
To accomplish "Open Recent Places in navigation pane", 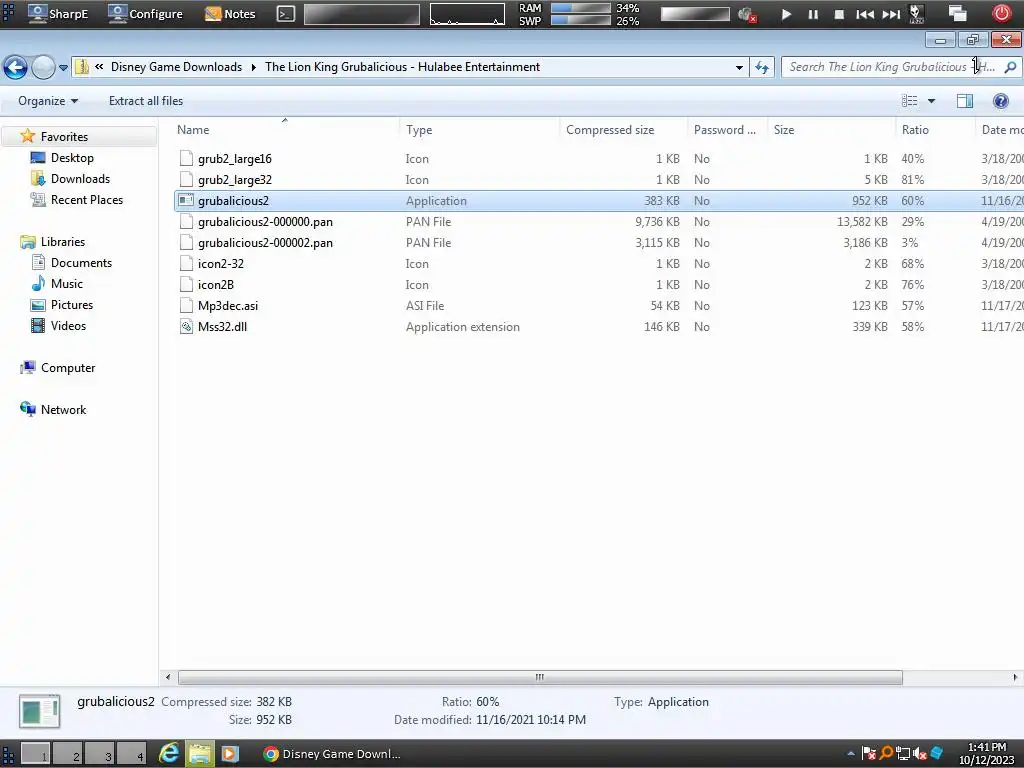I will [86, 200].
